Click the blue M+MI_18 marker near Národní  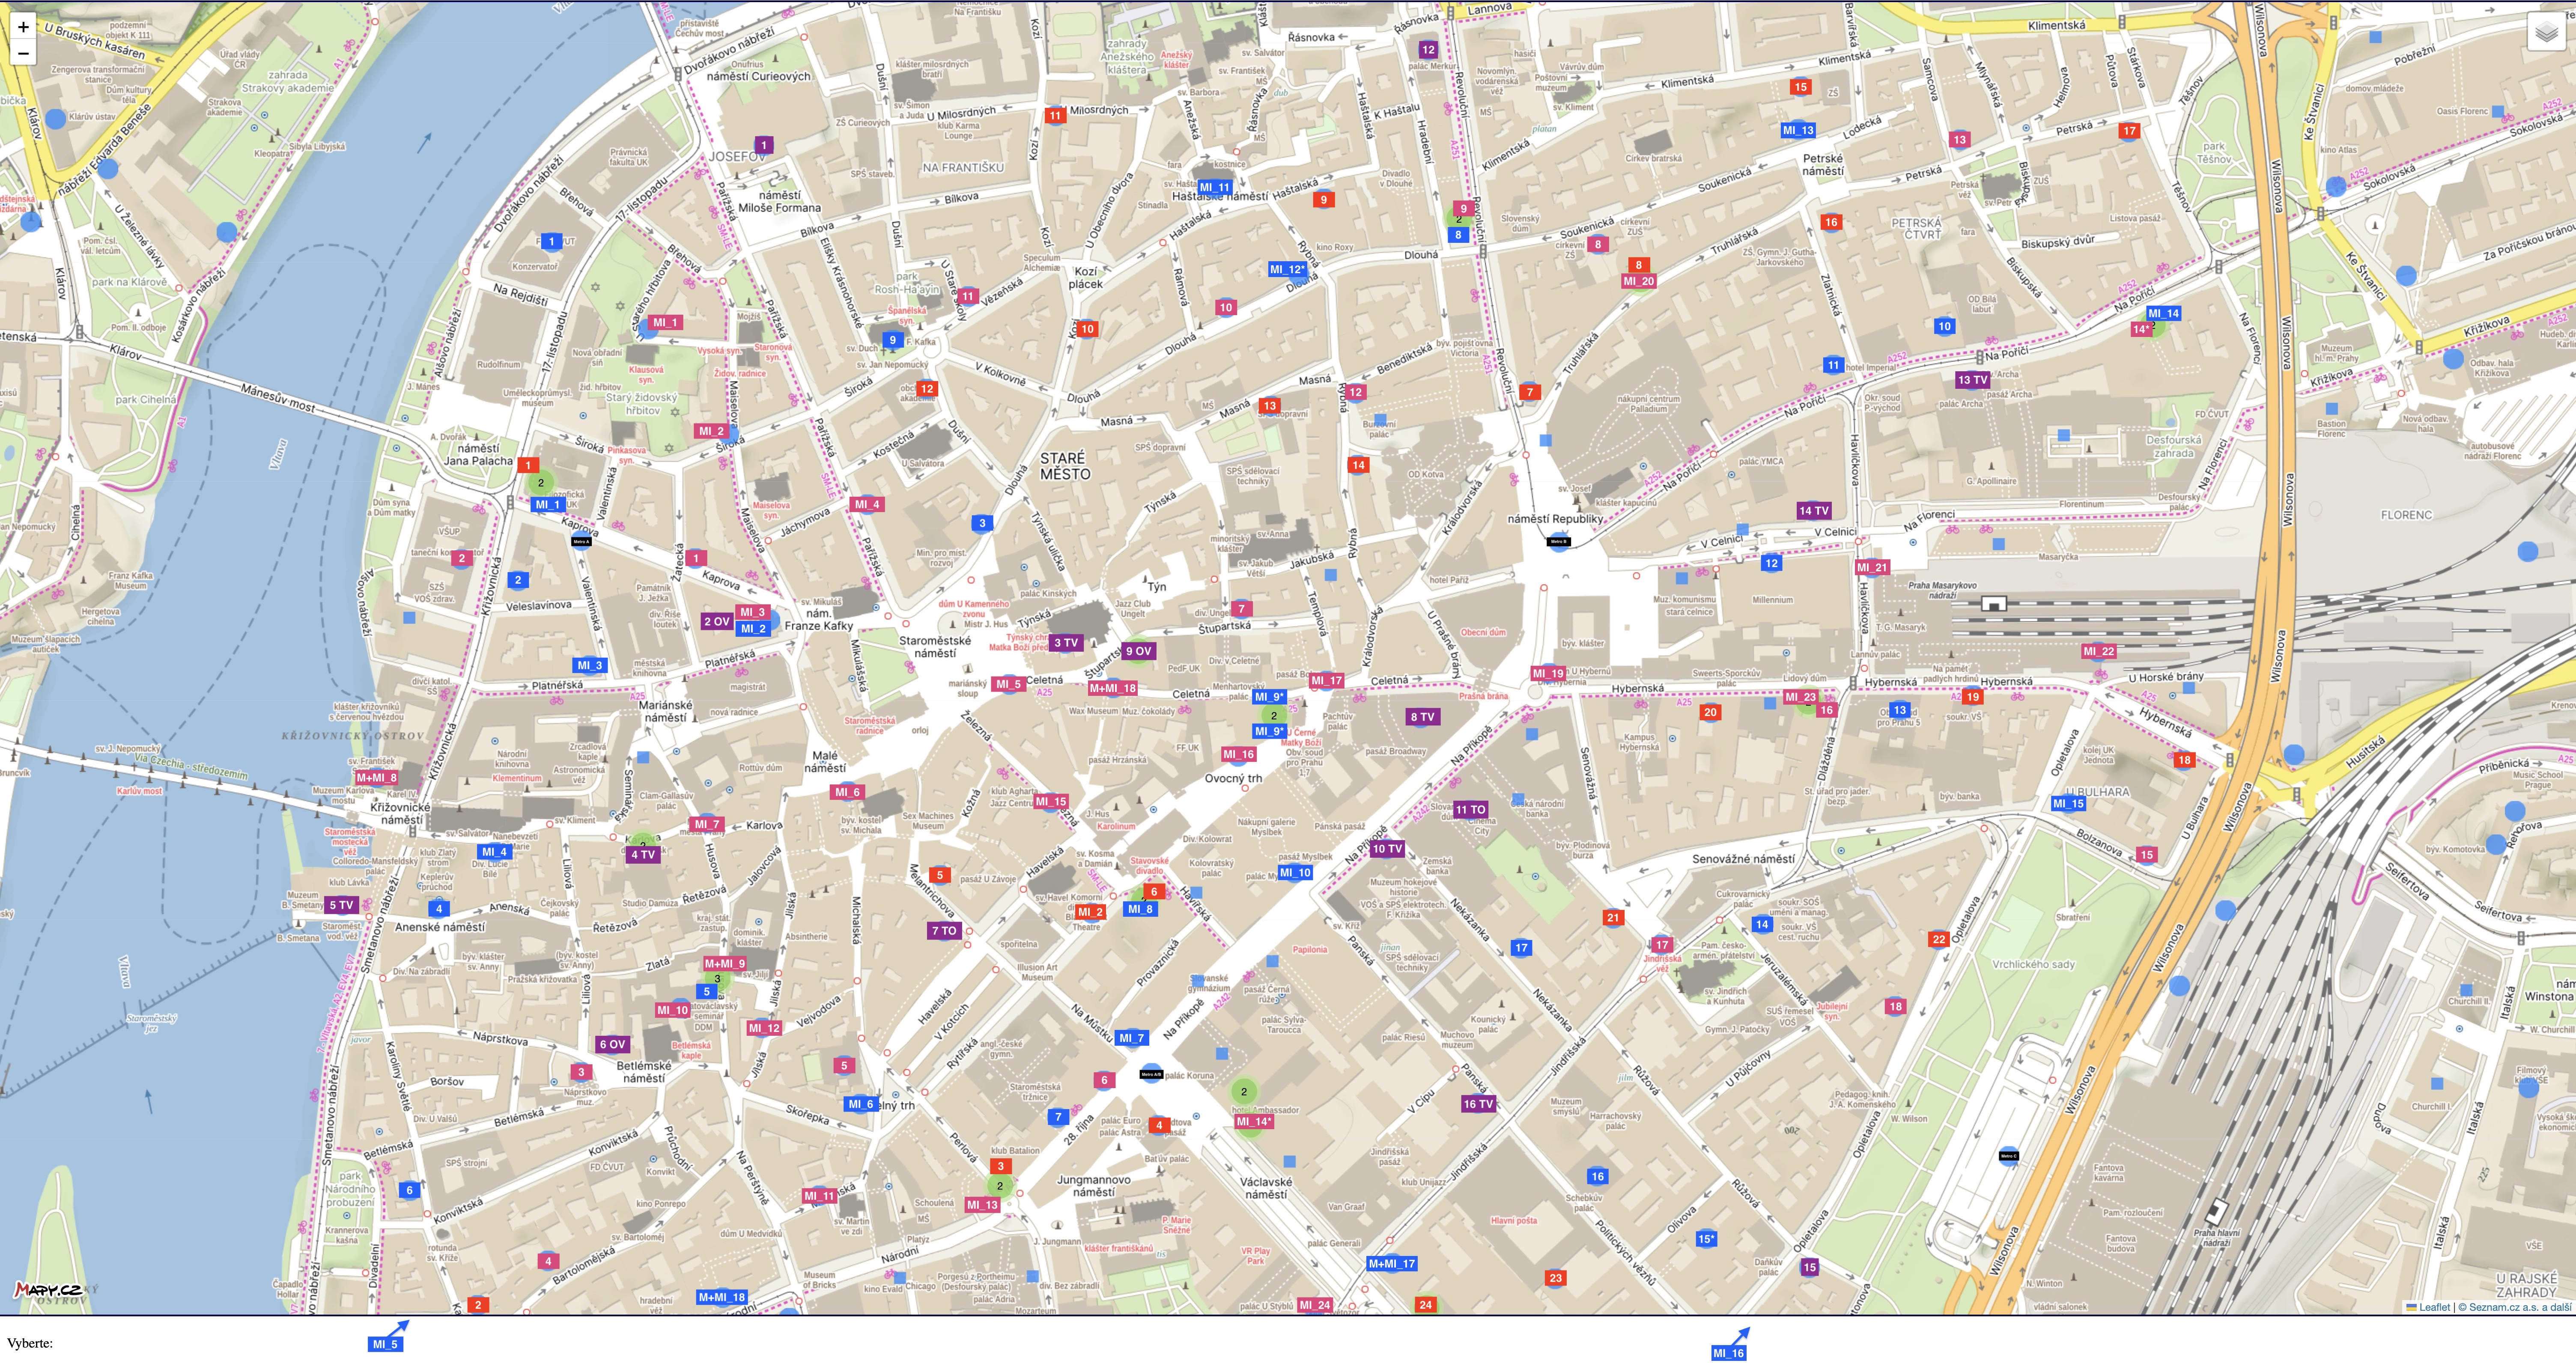pyautogui.click(x=722, y=1297)
